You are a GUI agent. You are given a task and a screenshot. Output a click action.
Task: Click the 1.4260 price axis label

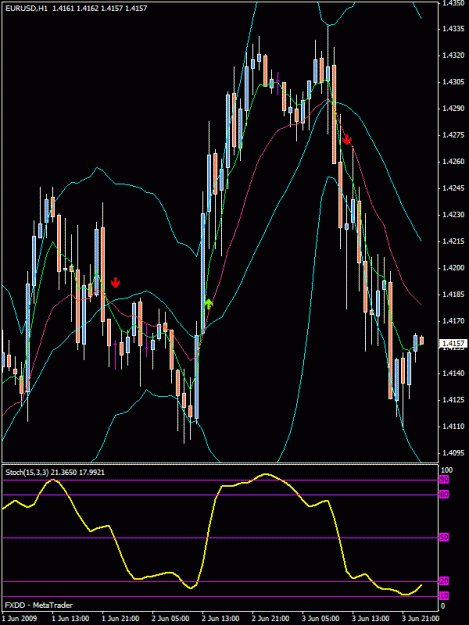(x=453, y=162)
